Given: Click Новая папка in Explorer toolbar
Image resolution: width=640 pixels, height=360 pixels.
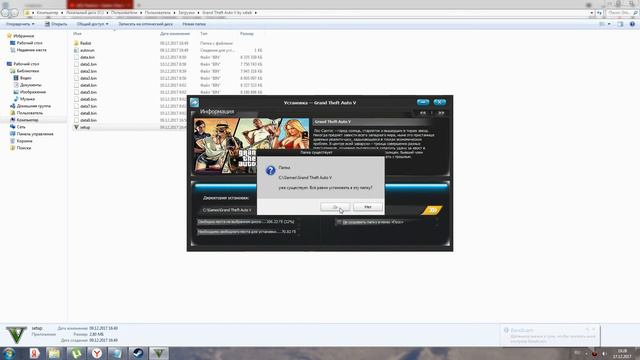Looking at the screenshot, I should click(x=194, y=24).
